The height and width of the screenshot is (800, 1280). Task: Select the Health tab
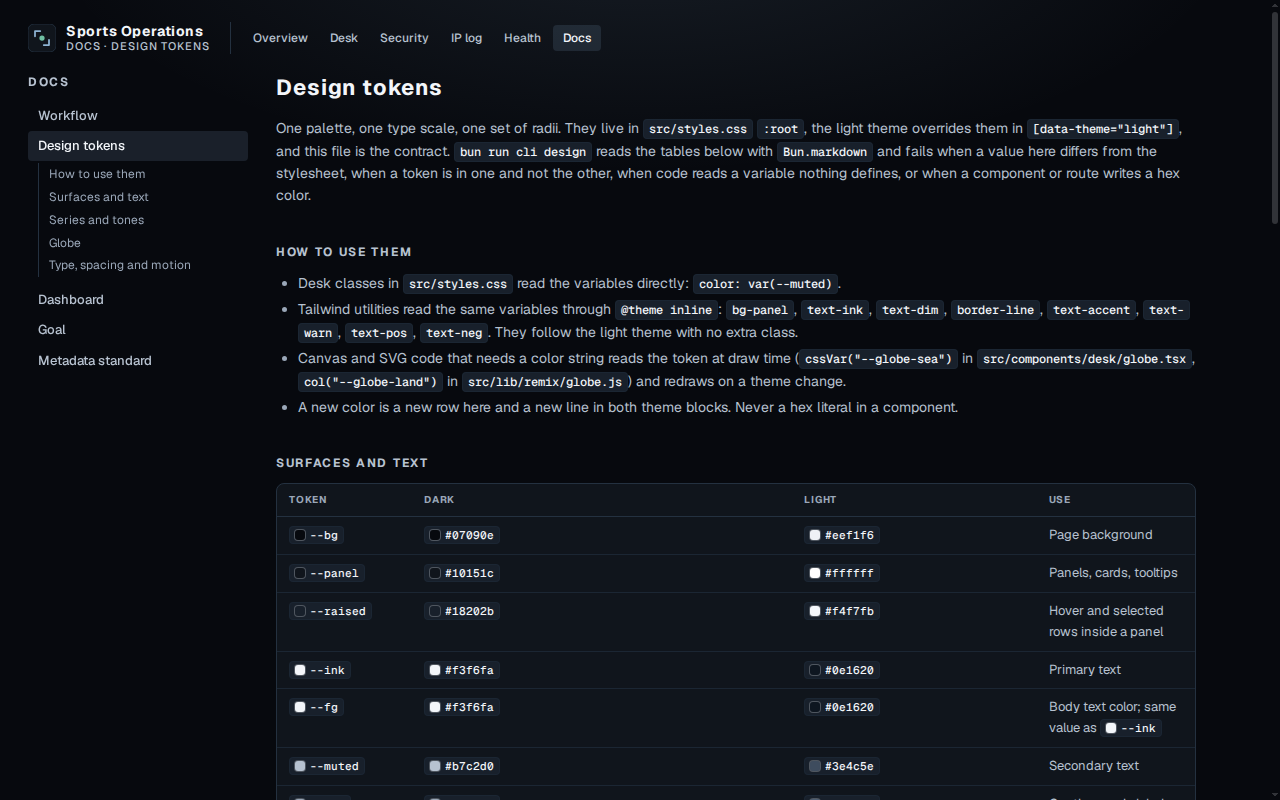tap(522, 38)
